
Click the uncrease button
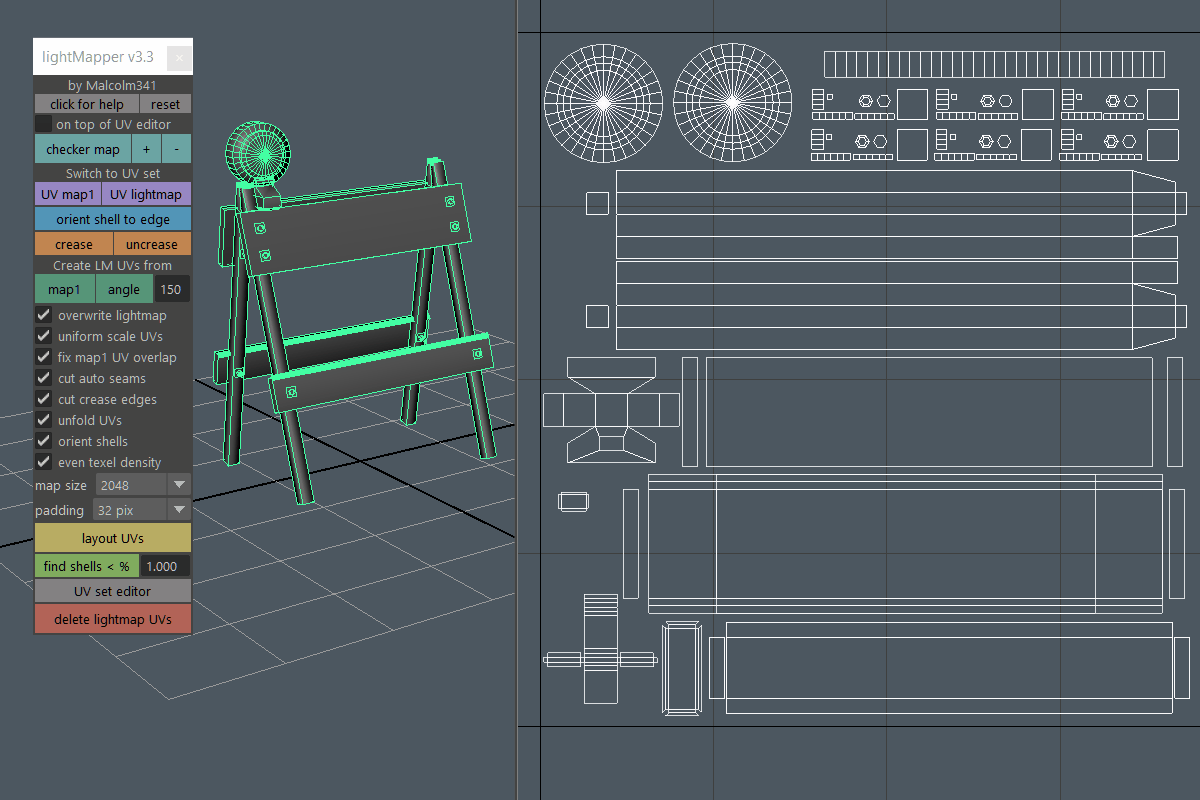click(x=152, y=244)
